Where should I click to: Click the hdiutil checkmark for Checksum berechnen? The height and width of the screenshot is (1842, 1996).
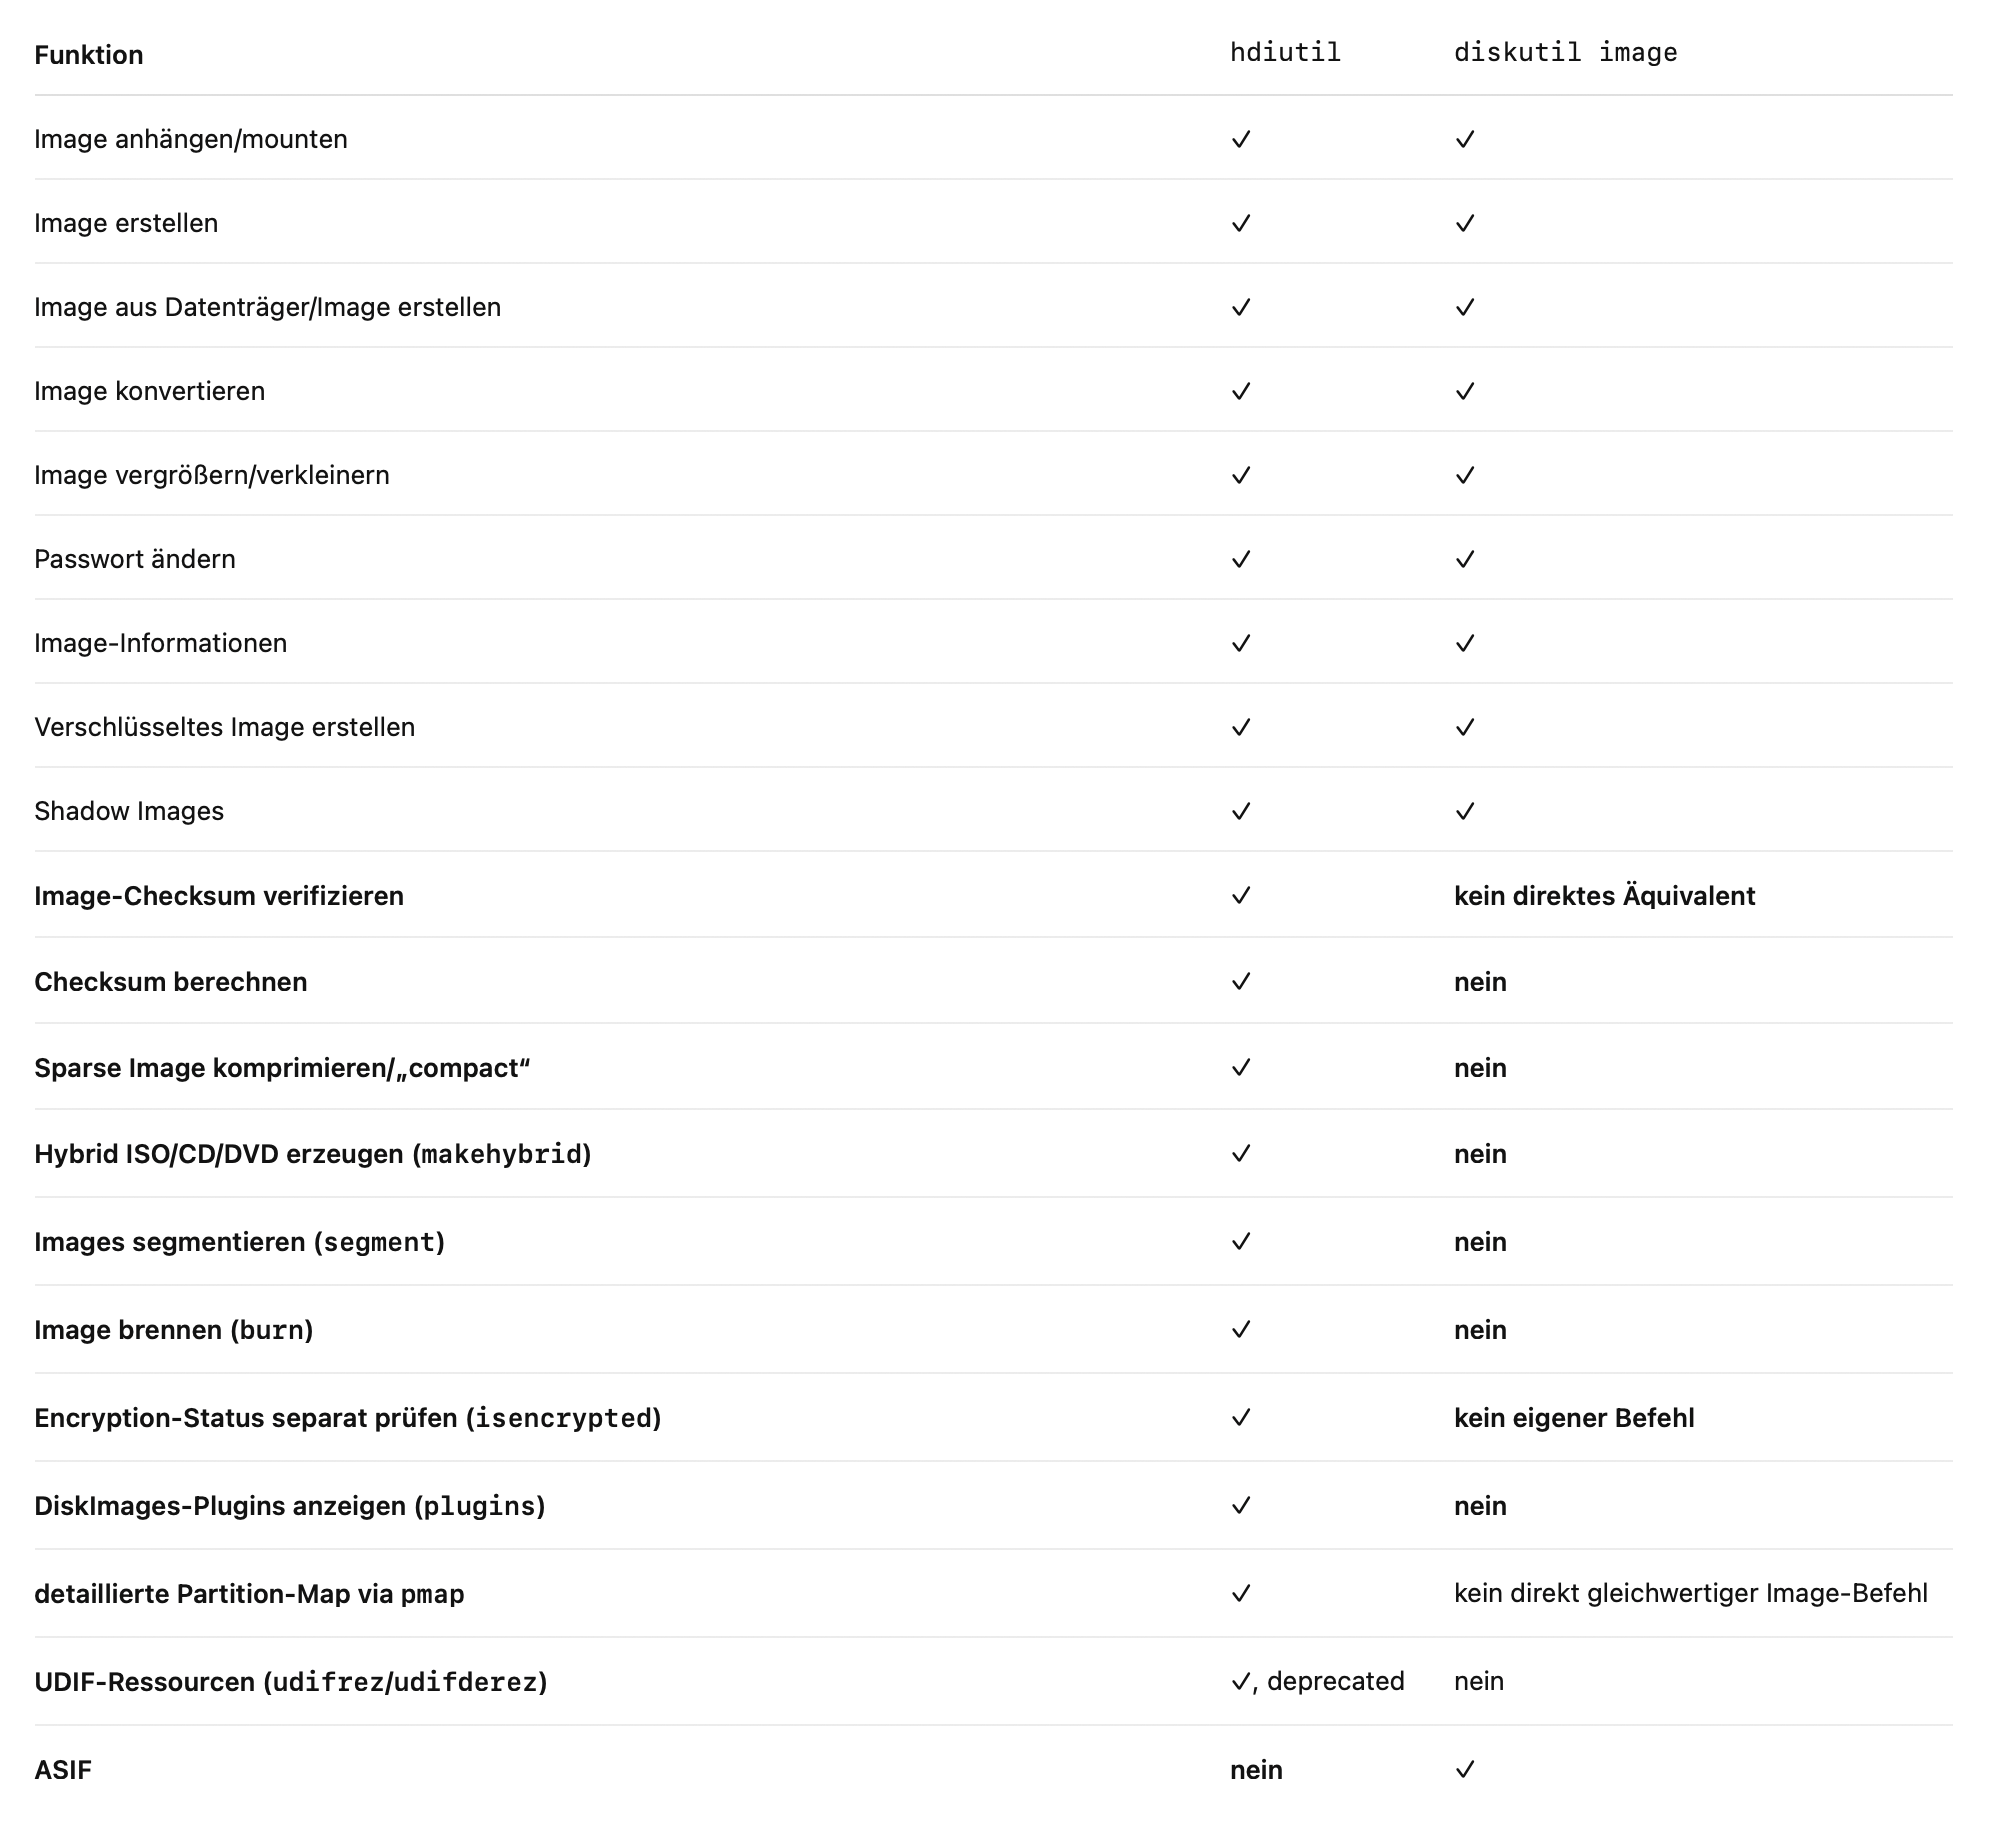[x=1241, y=981]
